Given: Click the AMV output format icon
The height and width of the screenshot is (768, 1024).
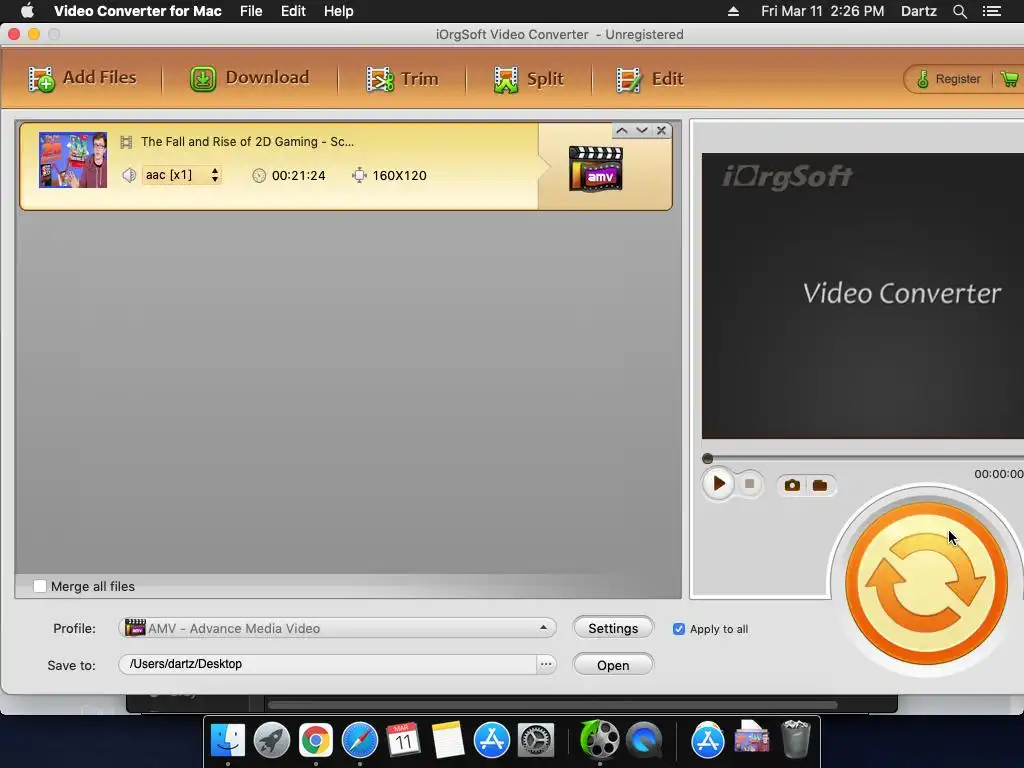Looking at the screenshot, I should 596,168.
